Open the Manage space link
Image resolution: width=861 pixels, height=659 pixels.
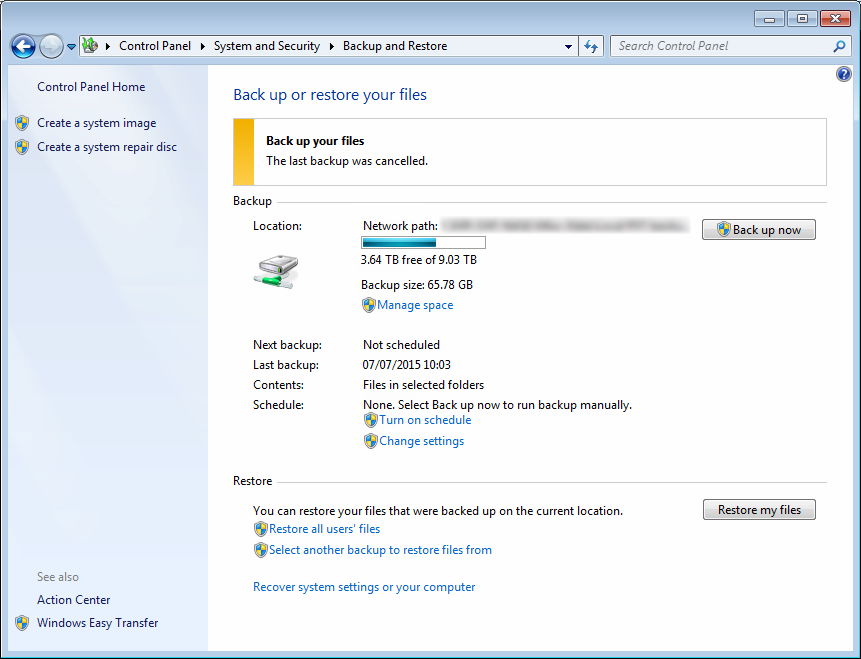pos(415,305)
